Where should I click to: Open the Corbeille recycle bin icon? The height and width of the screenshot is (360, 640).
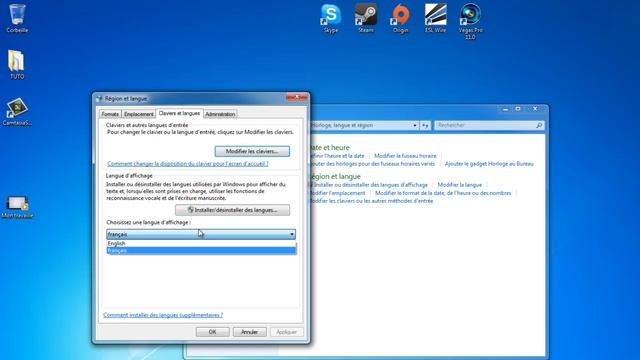click(17, 18)
